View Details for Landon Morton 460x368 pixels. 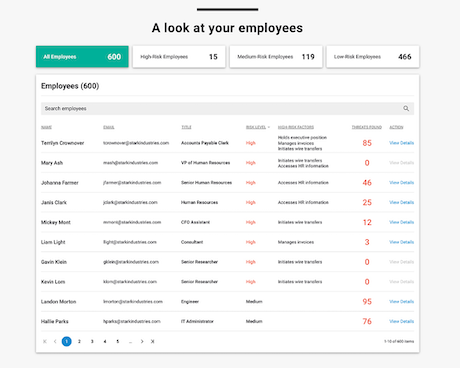[x=402, y=302]
